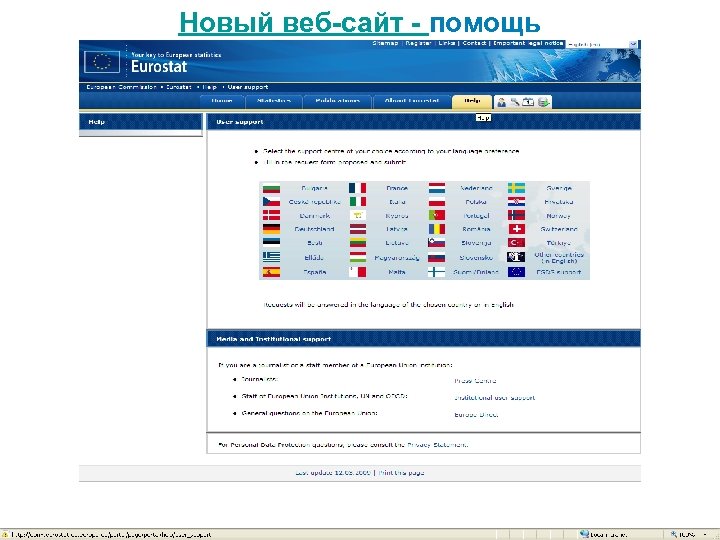The image size is (720, 540).
Task: Click the Local intranet zone status icon
Action: point(584,534)
